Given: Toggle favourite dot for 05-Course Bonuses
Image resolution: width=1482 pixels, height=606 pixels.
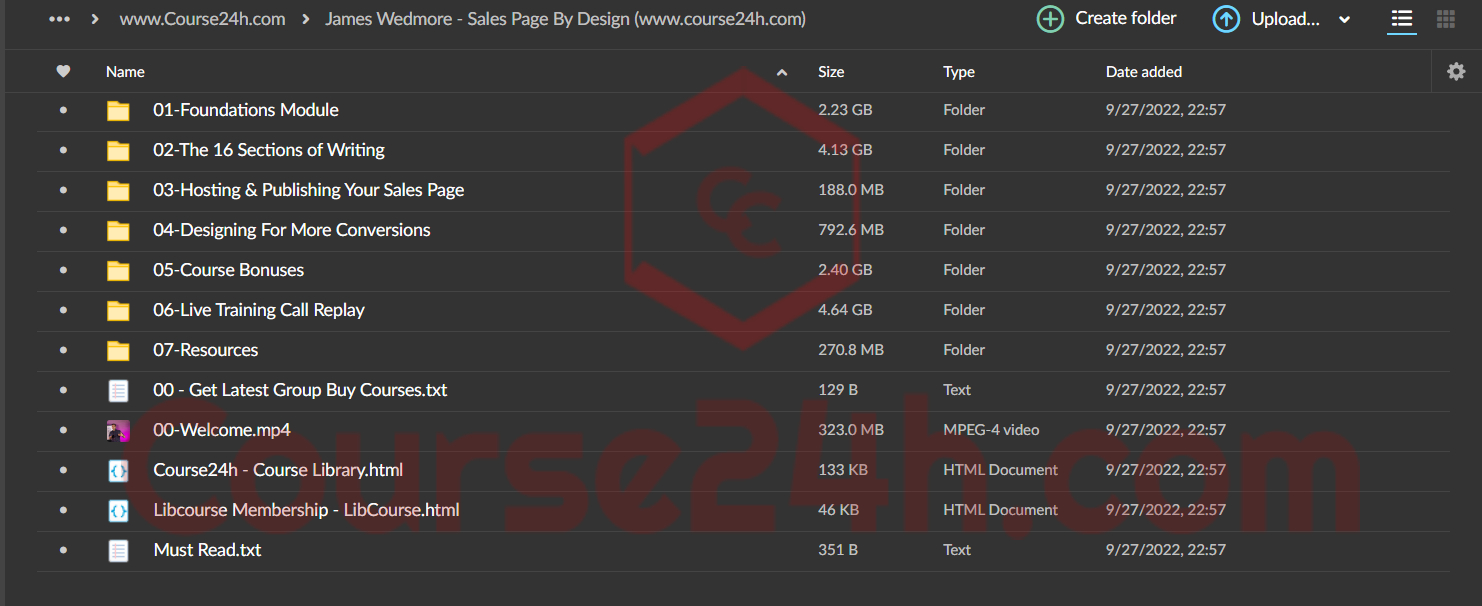Looking at the screenshot, I should [x=63, y=270].
